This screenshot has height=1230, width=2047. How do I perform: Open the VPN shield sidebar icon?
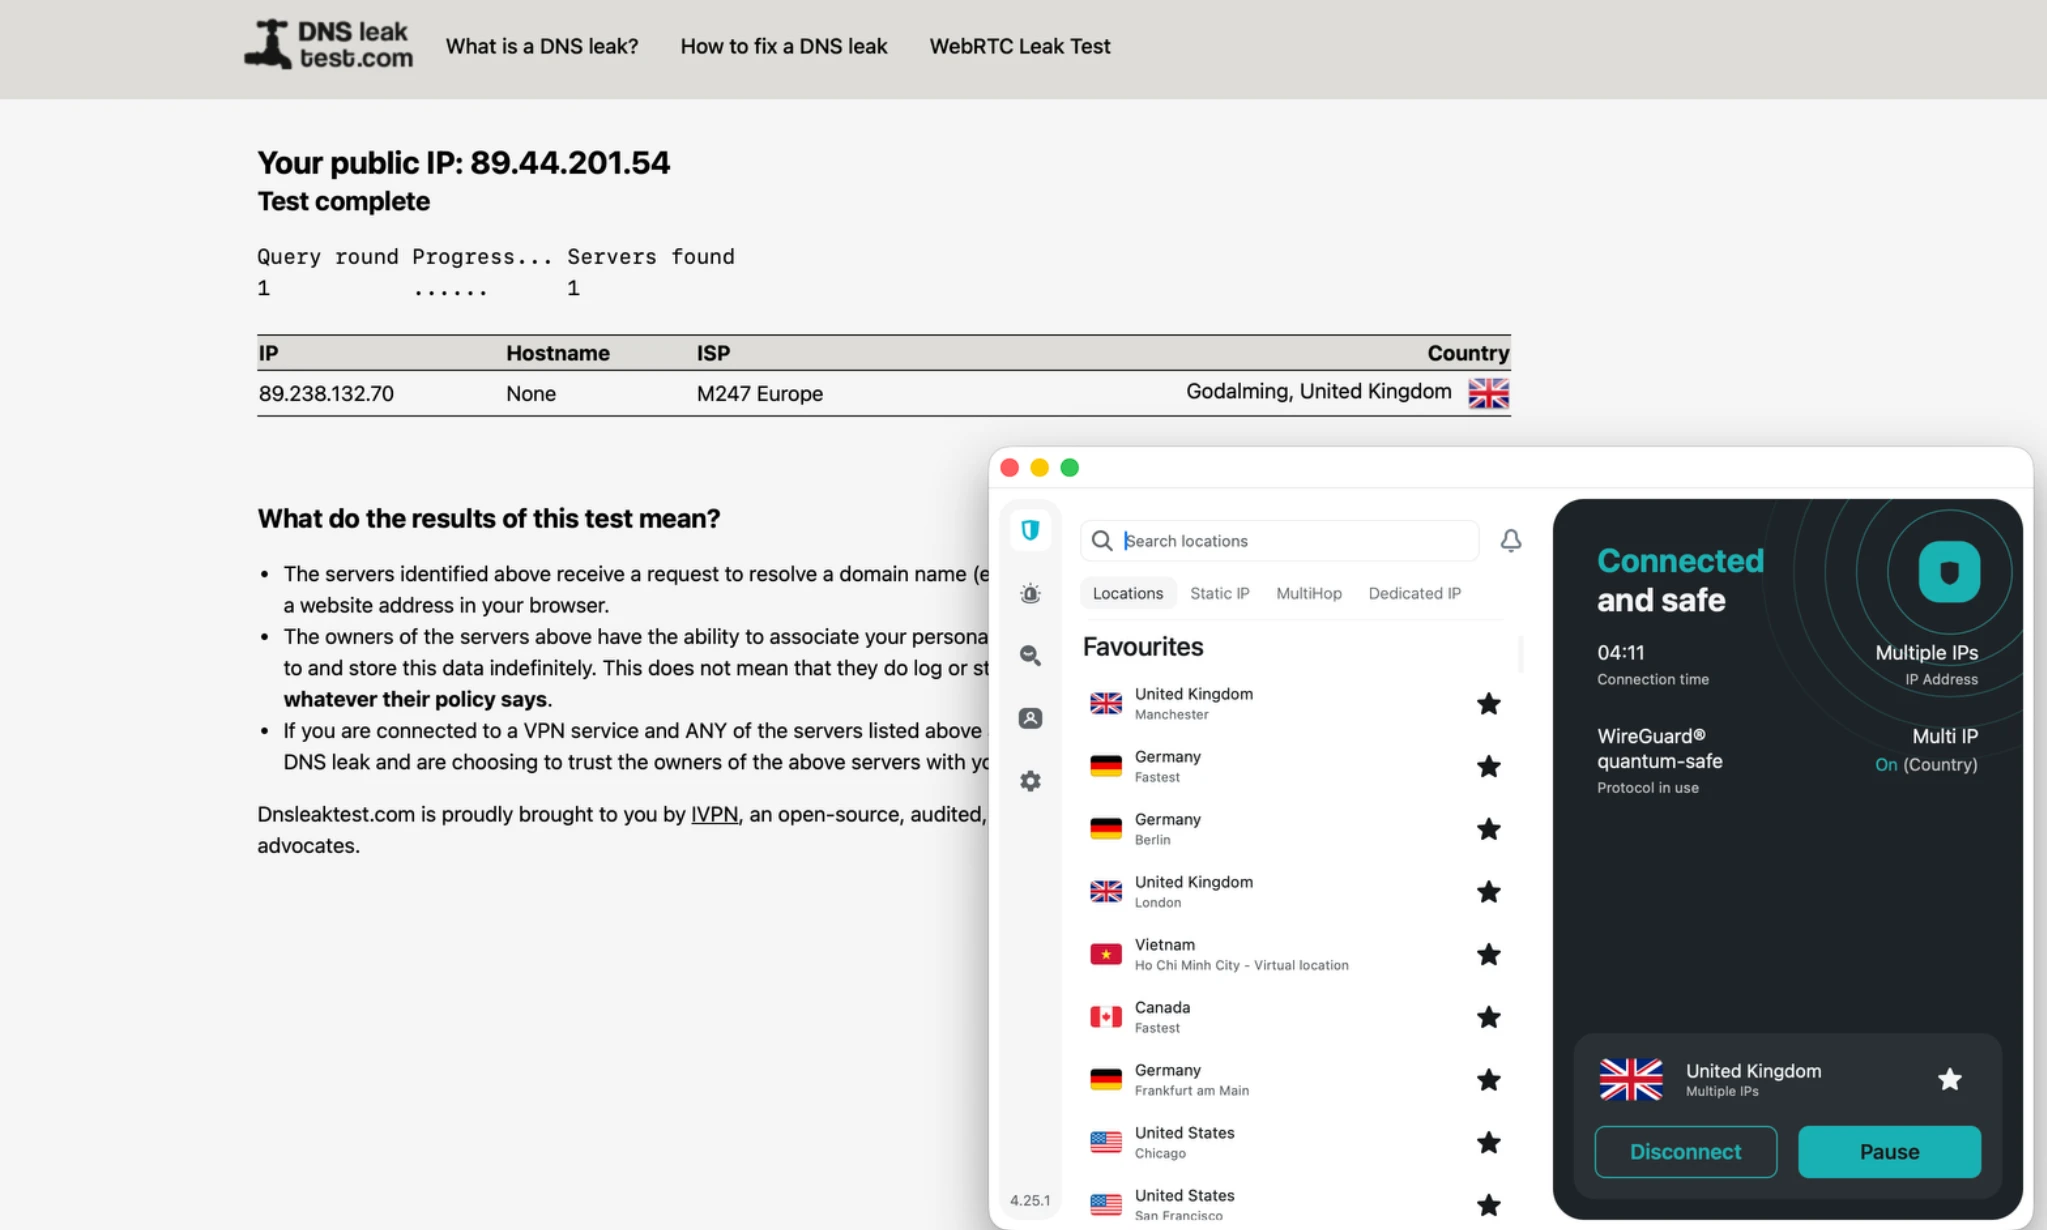(x=1030, y=530)
